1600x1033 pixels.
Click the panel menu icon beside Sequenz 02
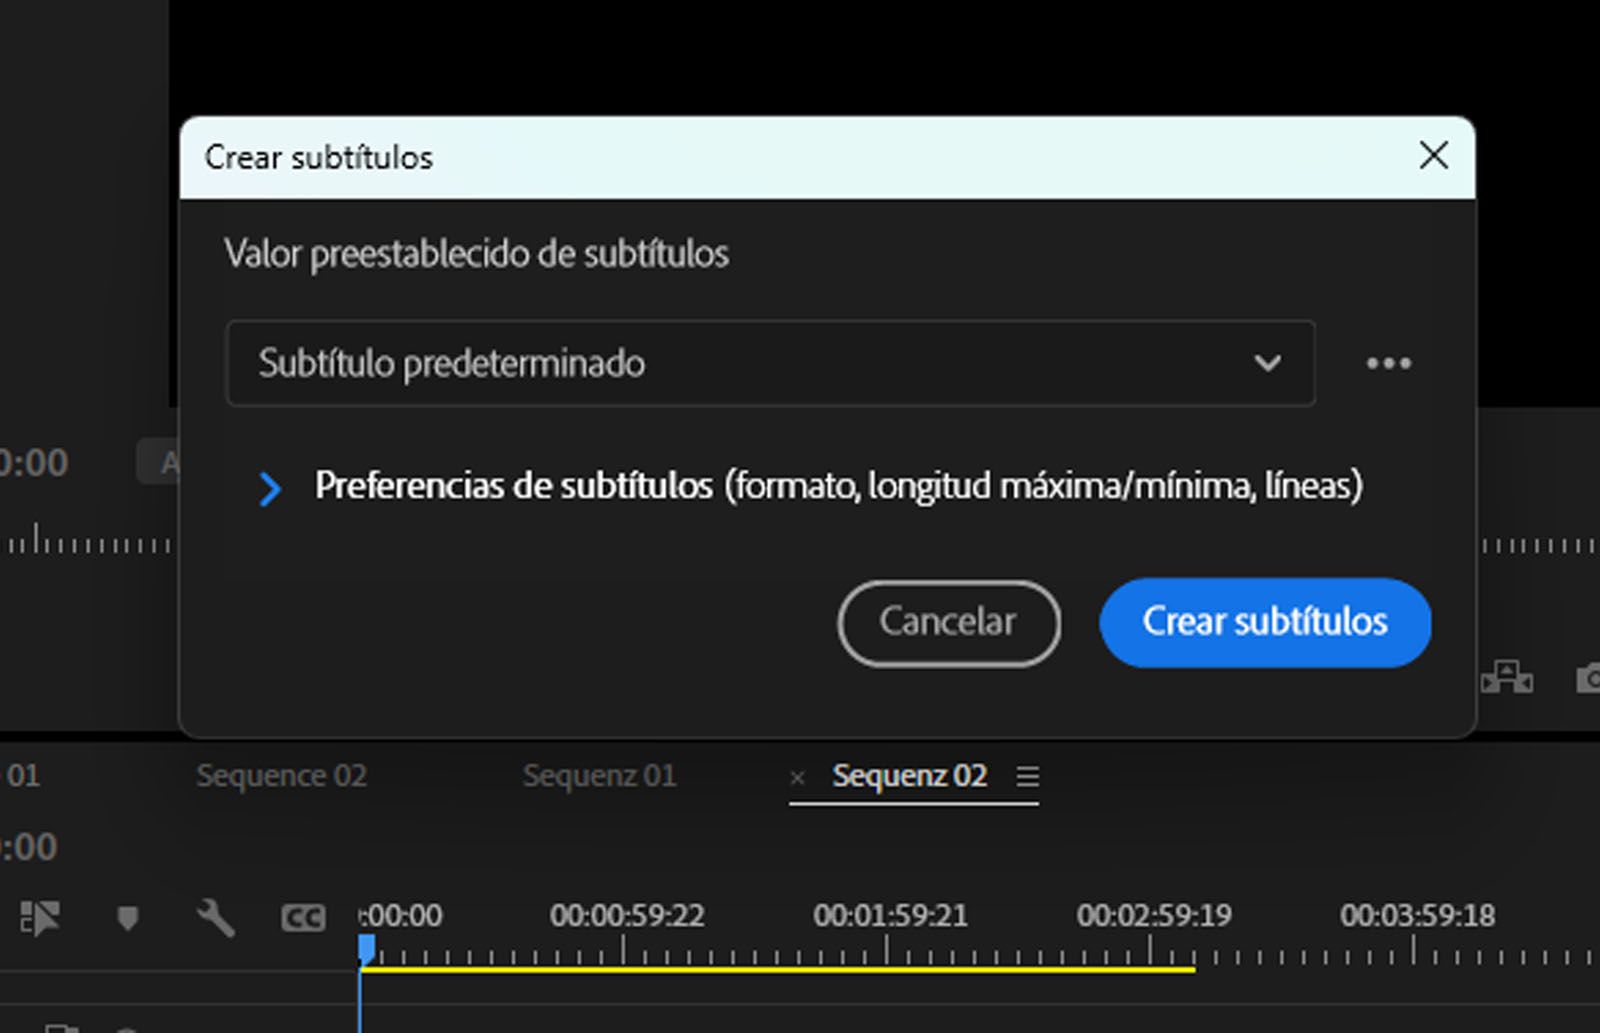(x=1031, y=777)
